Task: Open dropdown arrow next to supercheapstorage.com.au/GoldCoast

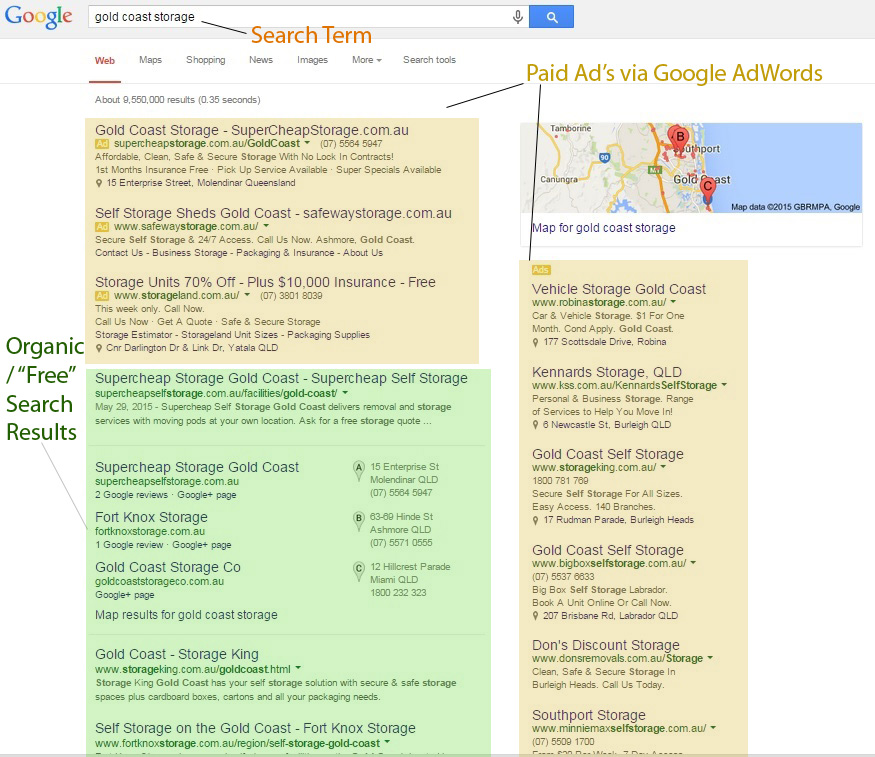Action: pos(307,143)
